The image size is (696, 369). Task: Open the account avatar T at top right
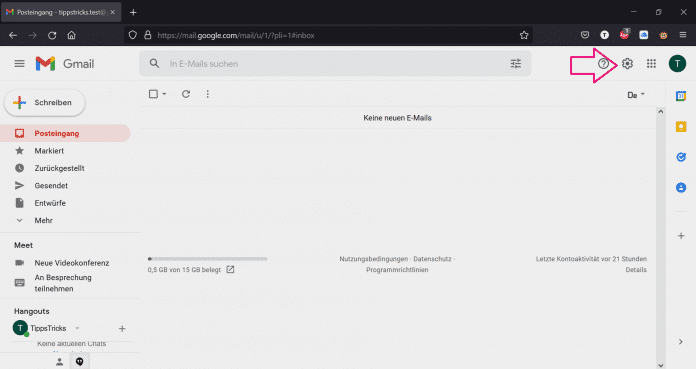coord(677,63)
